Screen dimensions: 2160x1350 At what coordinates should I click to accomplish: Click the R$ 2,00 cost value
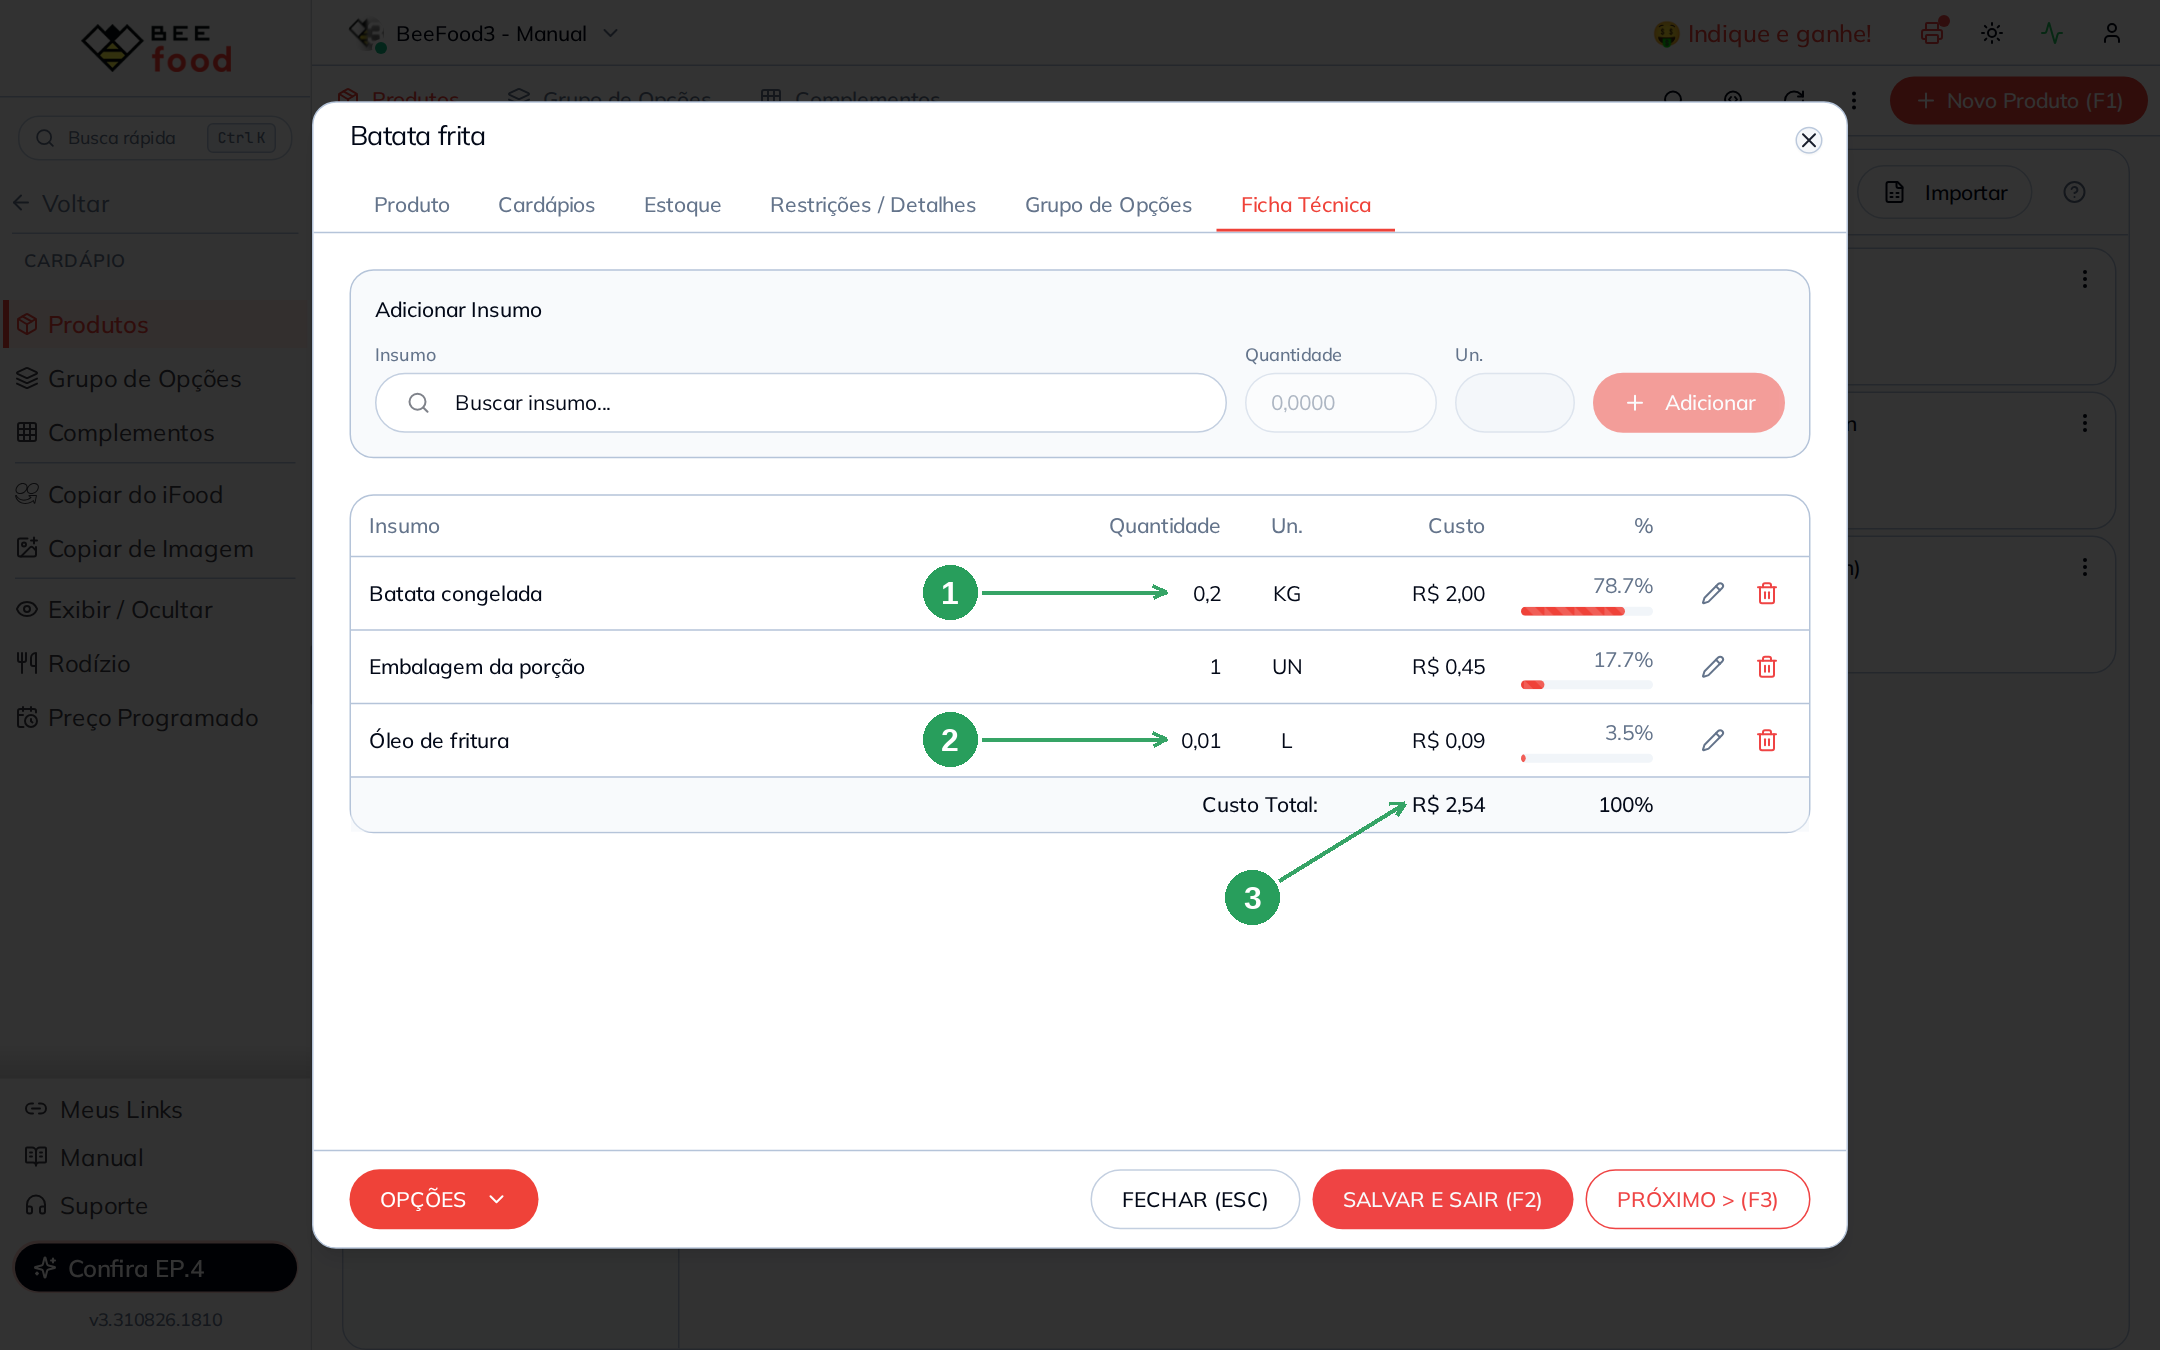point(1448,593)
